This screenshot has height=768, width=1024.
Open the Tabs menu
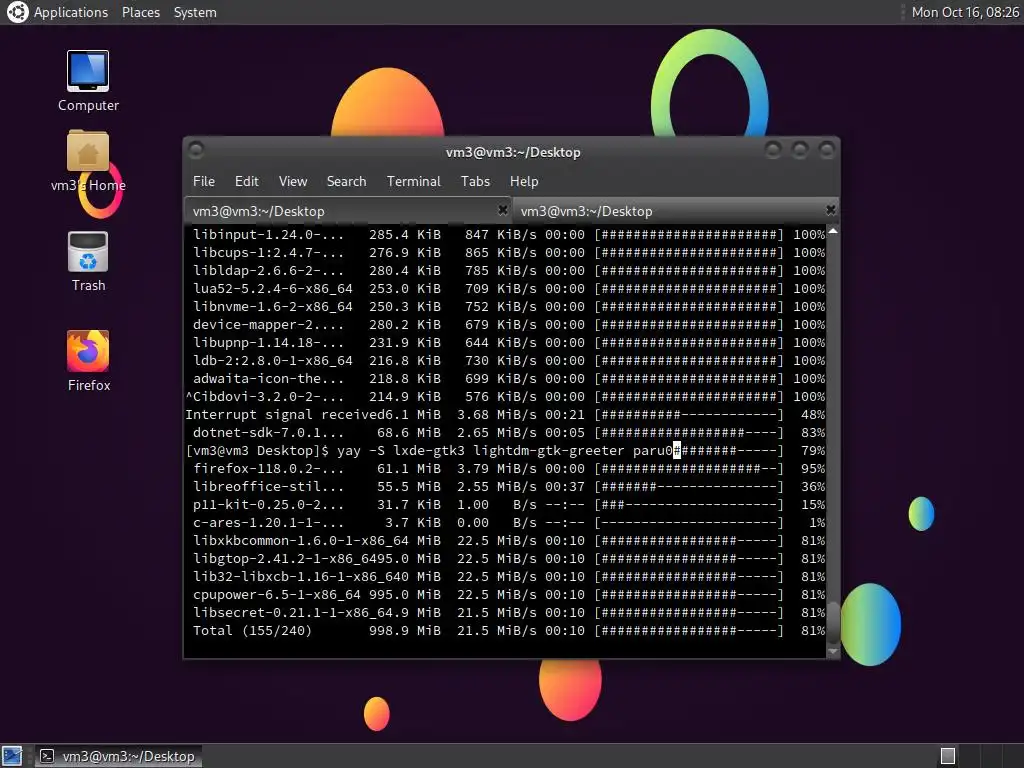(475, 182)
